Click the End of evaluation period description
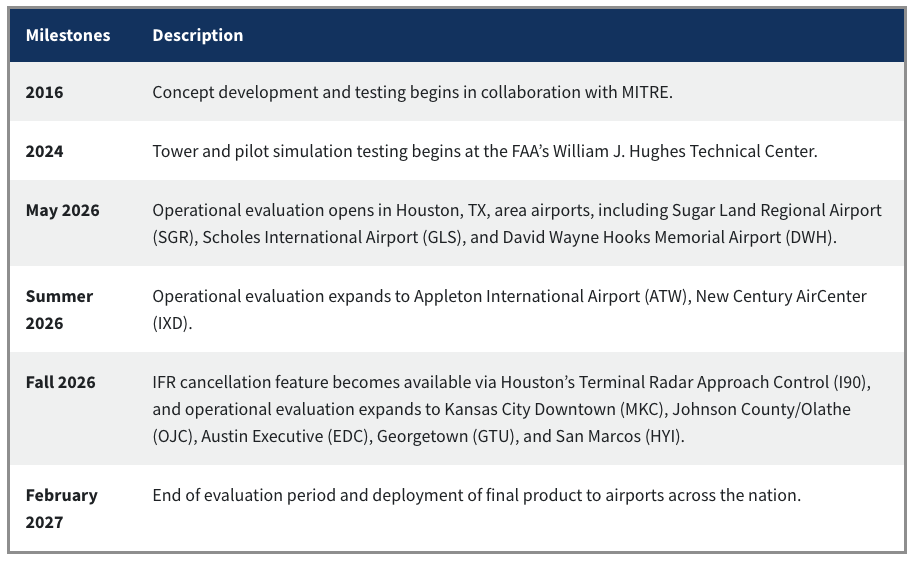Viewport: 923px width, 569px height. [x=476, y=495]
